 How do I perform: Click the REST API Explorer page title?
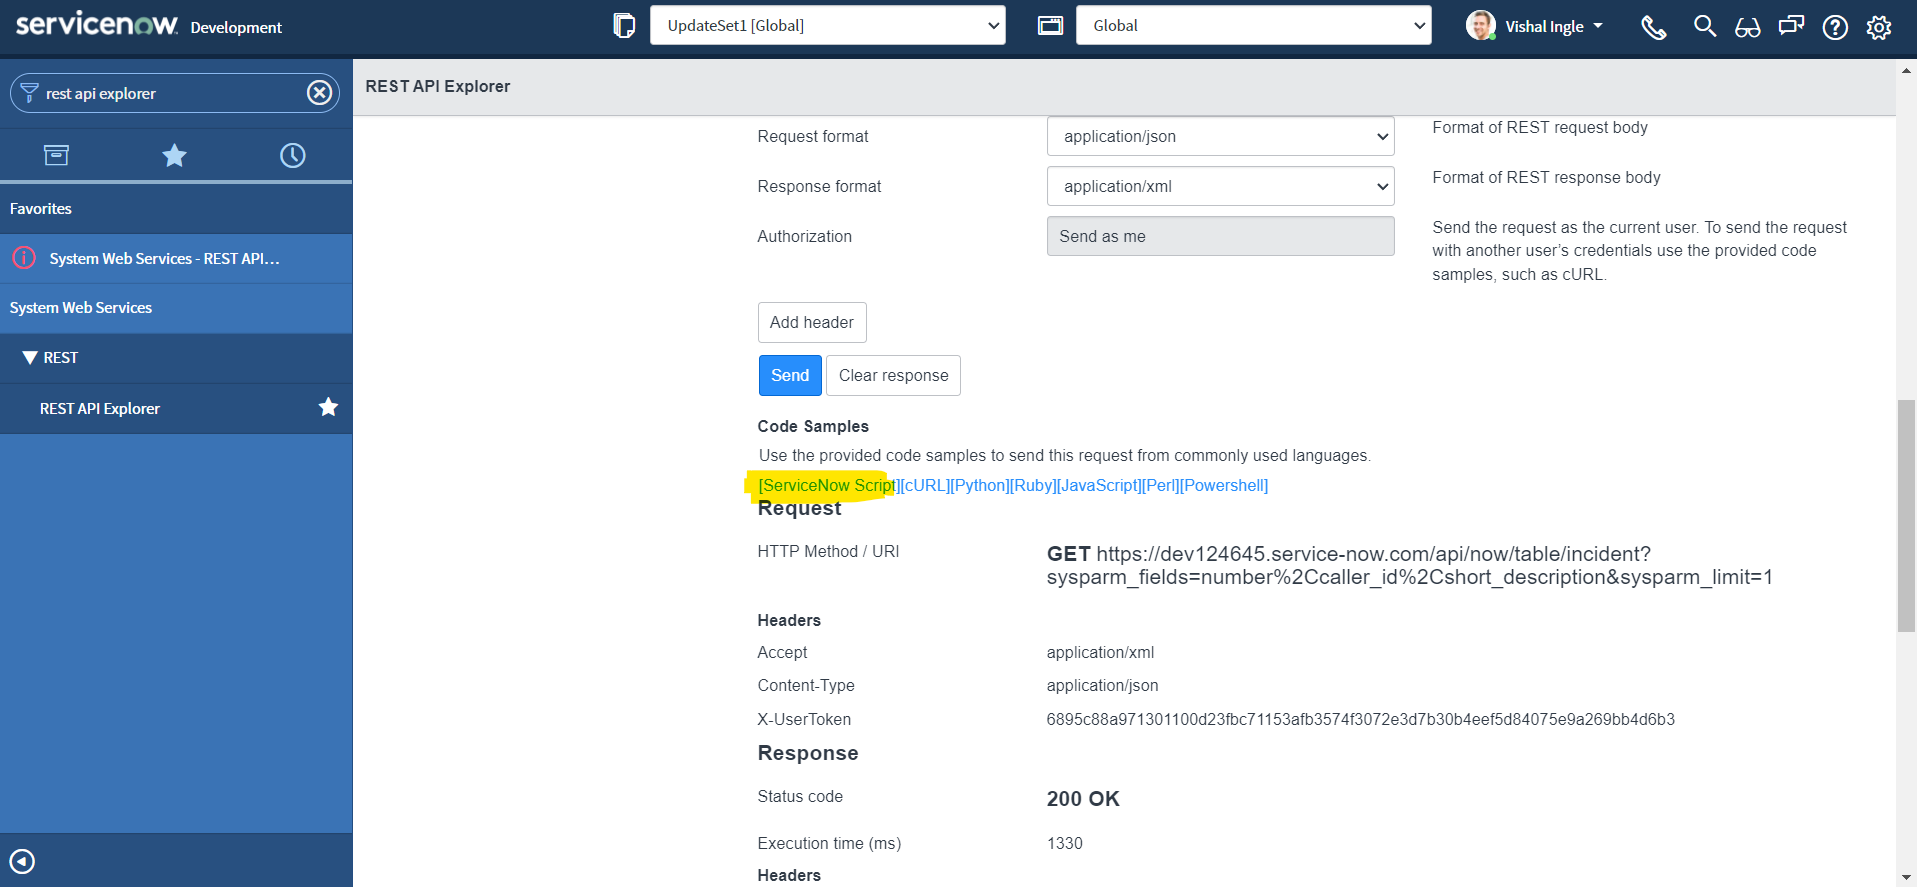[438, 86]
